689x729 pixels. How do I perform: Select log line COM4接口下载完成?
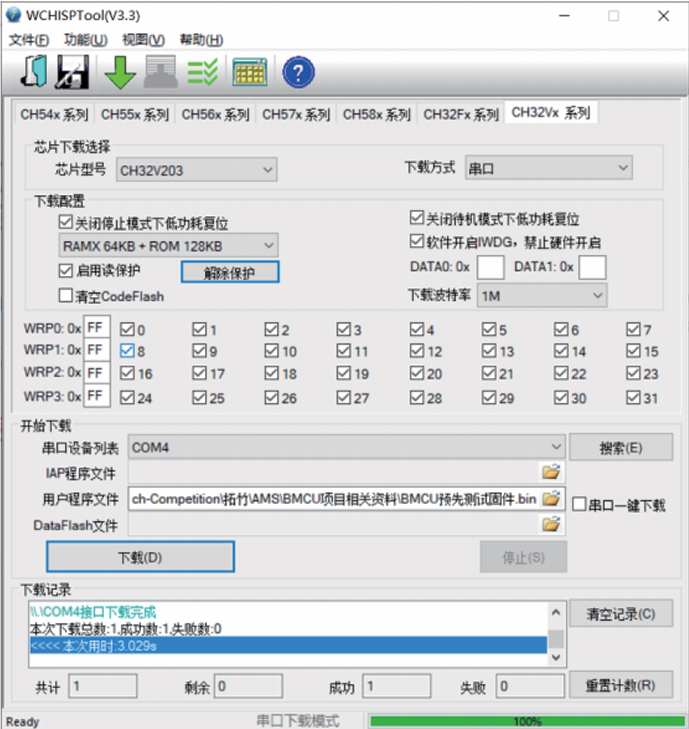click(x=93, y=611)
